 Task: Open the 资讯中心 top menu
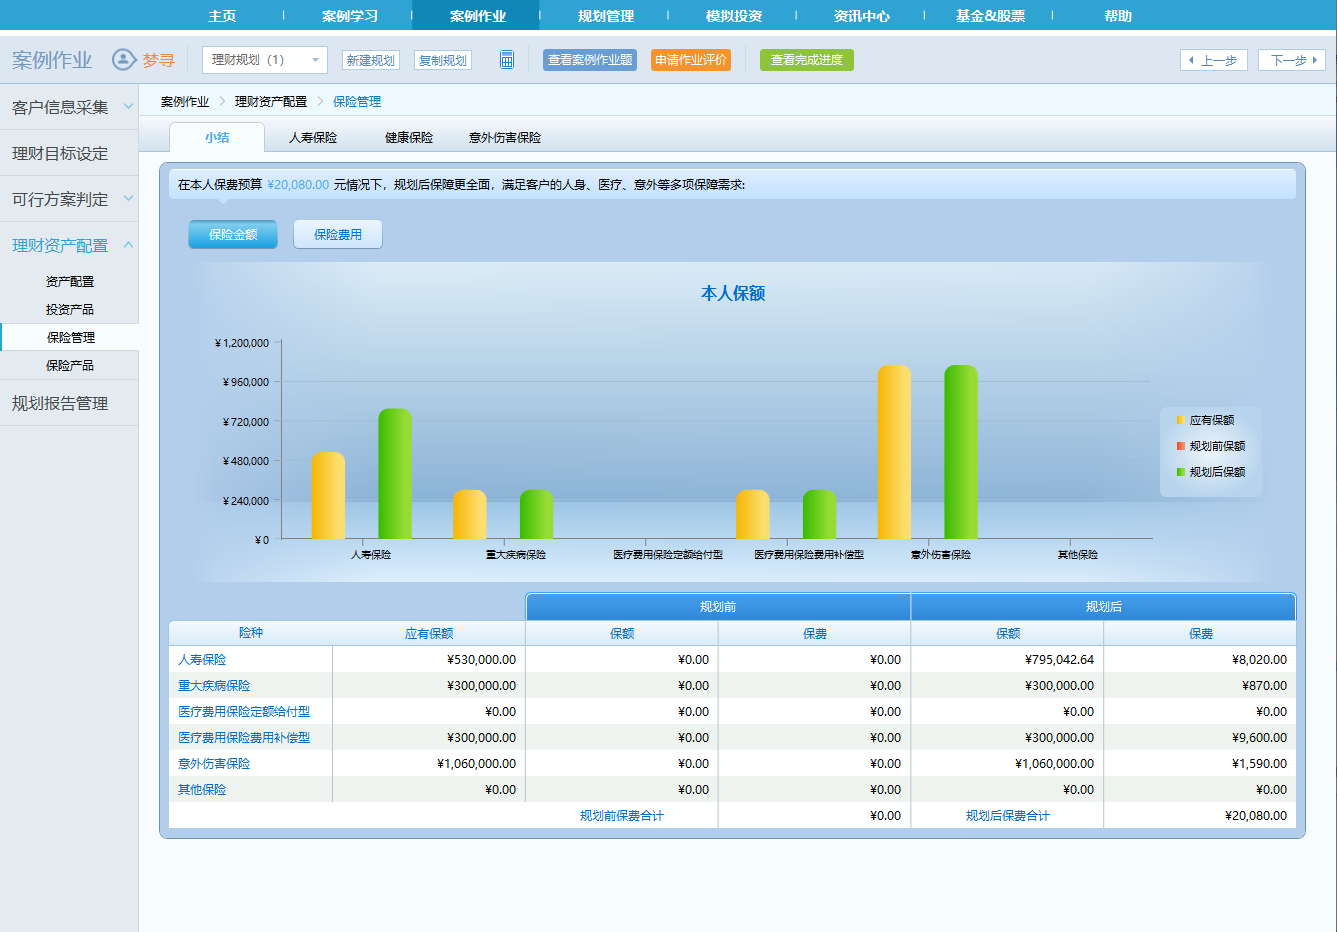click(862, 16)
